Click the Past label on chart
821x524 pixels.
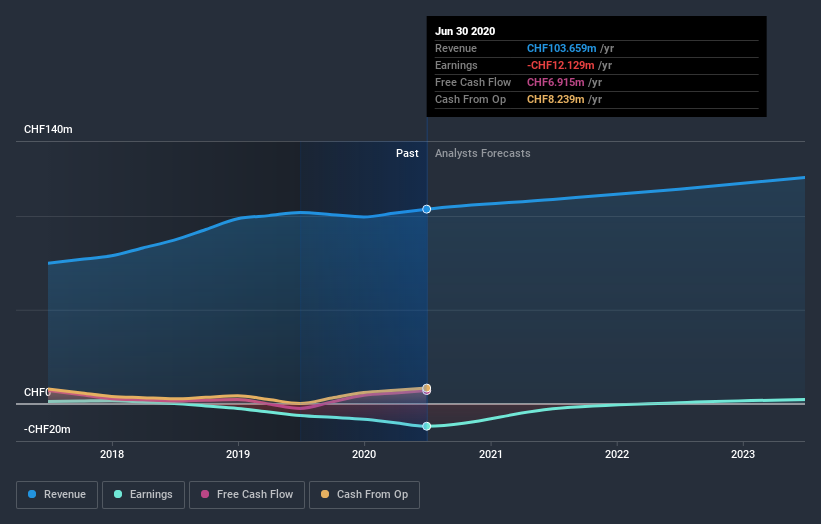pos(407,153)
